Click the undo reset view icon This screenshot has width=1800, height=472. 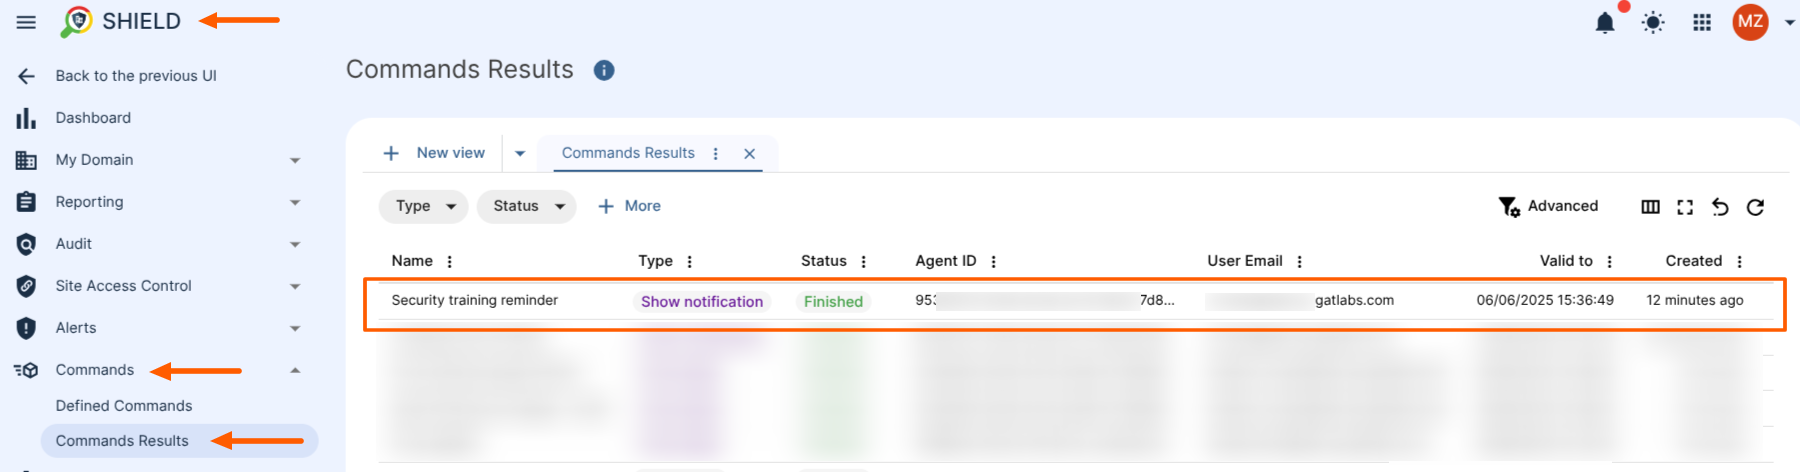[x=1720, y=207]
